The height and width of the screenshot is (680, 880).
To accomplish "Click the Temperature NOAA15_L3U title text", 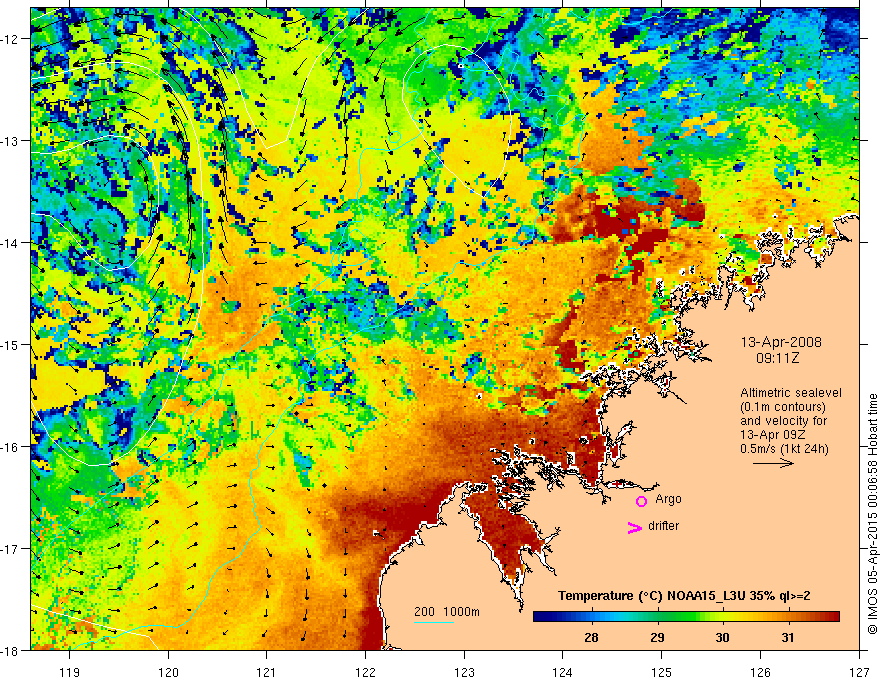I will click(684, 596).
